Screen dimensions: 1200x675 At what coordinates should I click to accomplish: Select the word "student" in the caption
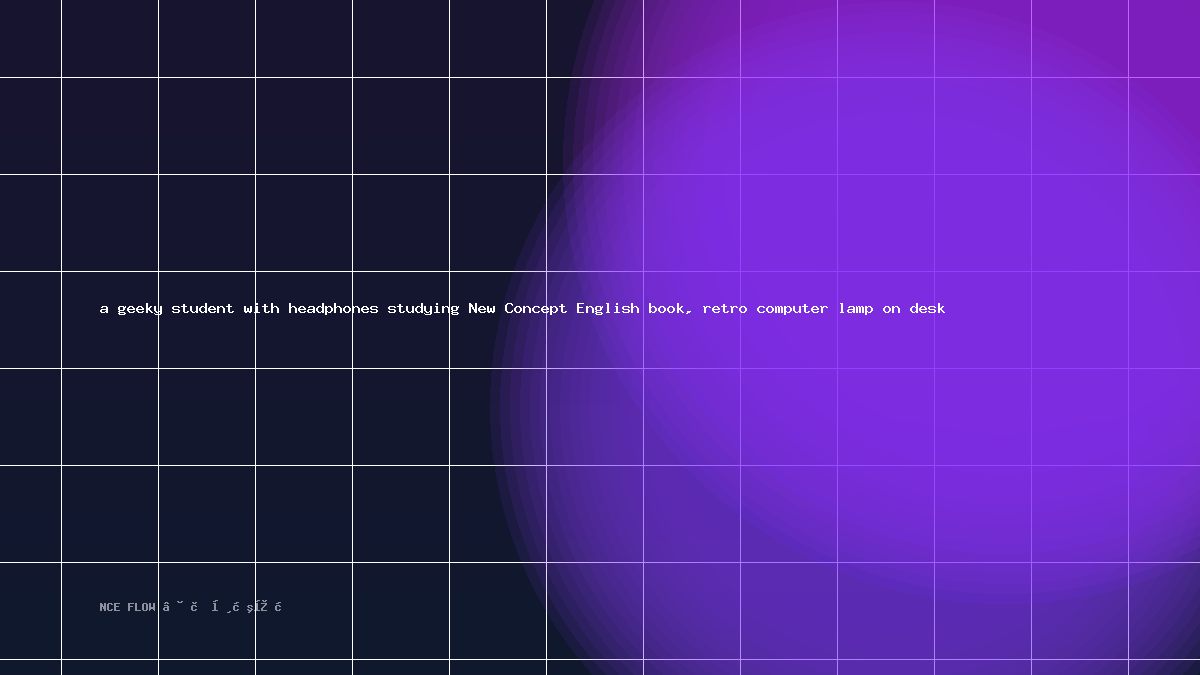203,308
